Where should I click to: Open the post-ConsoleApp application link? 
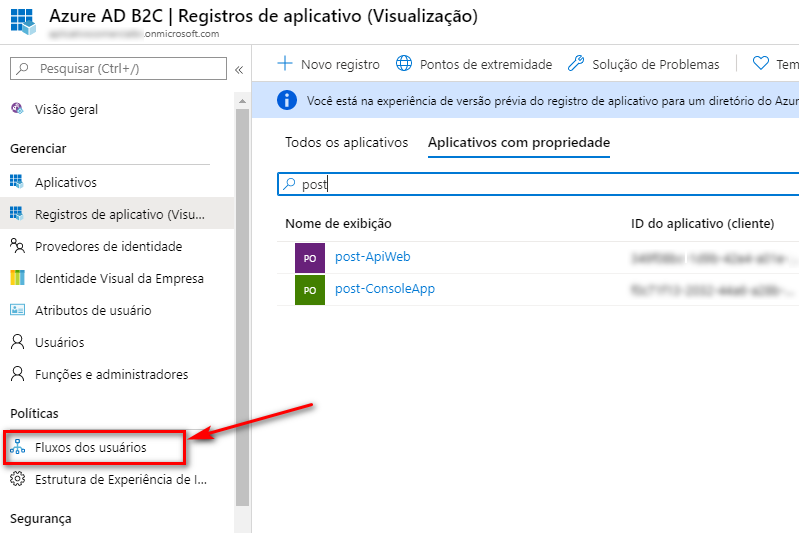tap(384, 289)
